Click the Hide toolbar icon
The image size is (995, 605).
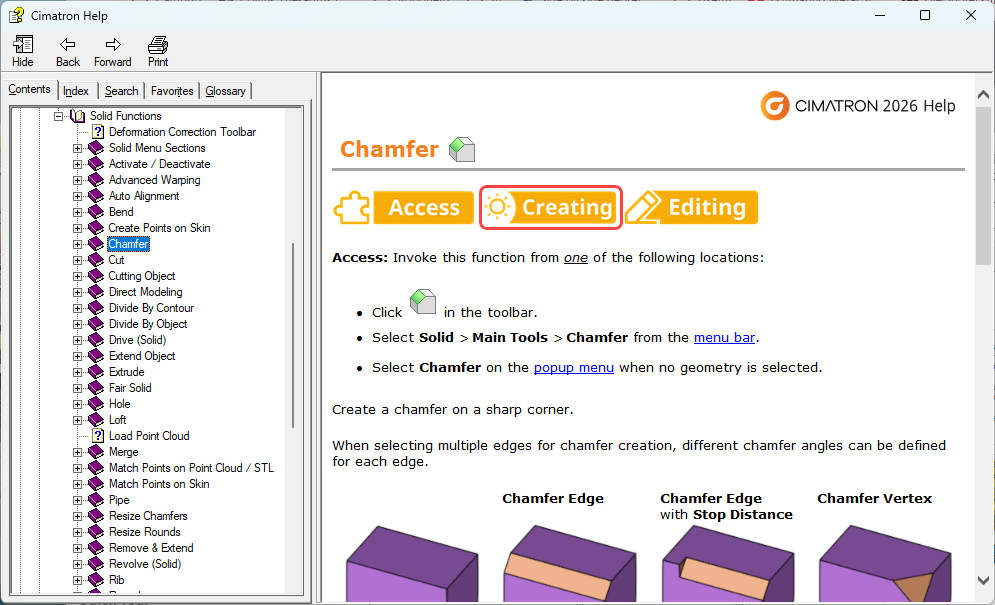[x=23, y=44]
